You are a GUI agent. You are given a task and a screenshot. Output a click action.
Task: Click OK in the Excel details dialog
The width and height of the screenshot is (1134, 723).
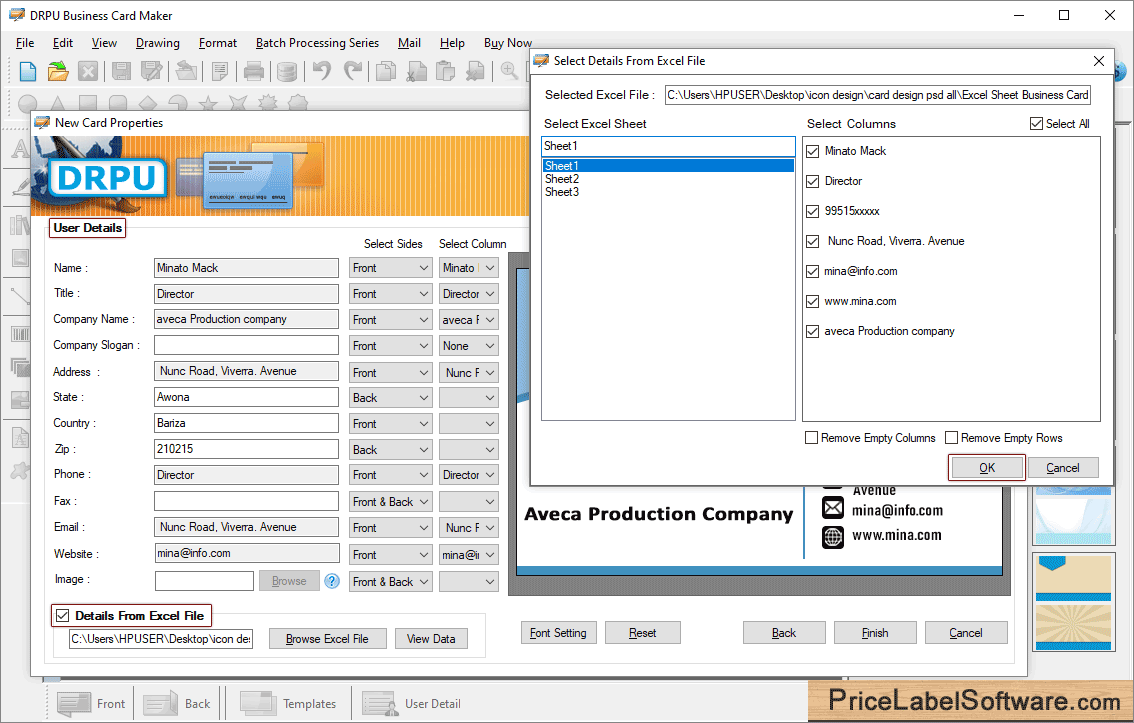tap(986, 468)
